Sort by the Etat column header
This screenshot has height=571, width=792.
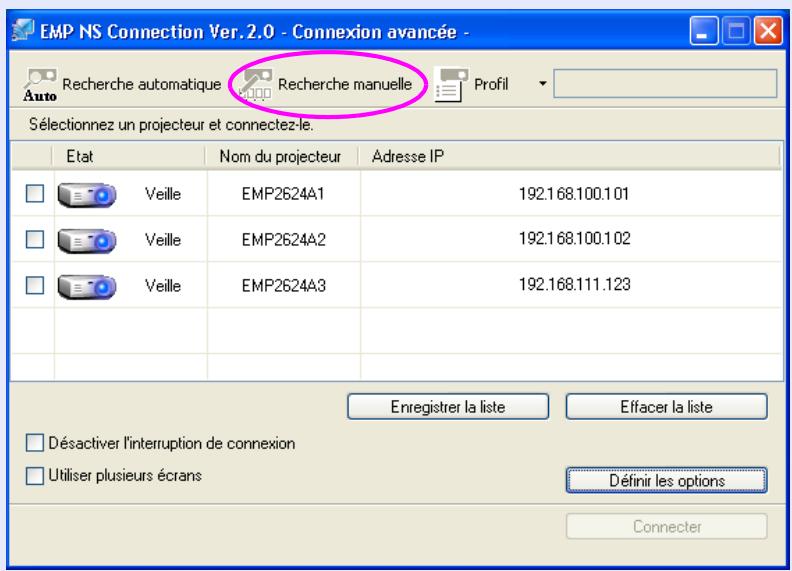[x=128, y=156]
